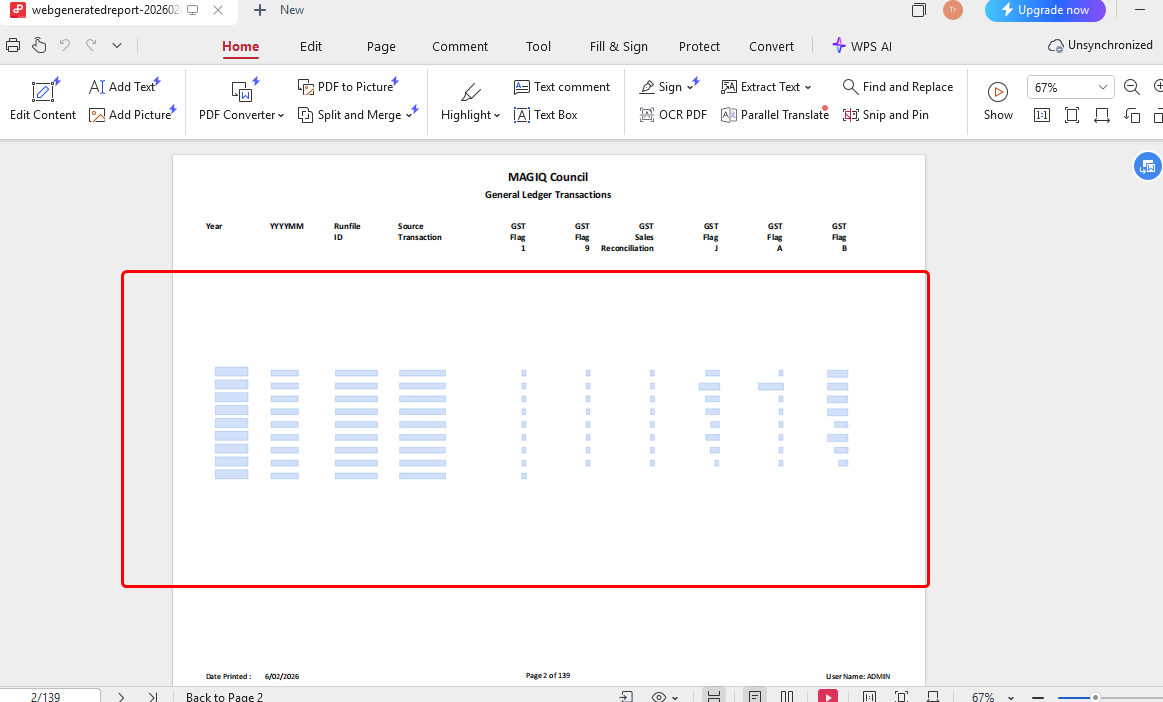The image size is (1163, 702).
Task: Open the Fill & Sign tab
Action: [x=618, y=46]
